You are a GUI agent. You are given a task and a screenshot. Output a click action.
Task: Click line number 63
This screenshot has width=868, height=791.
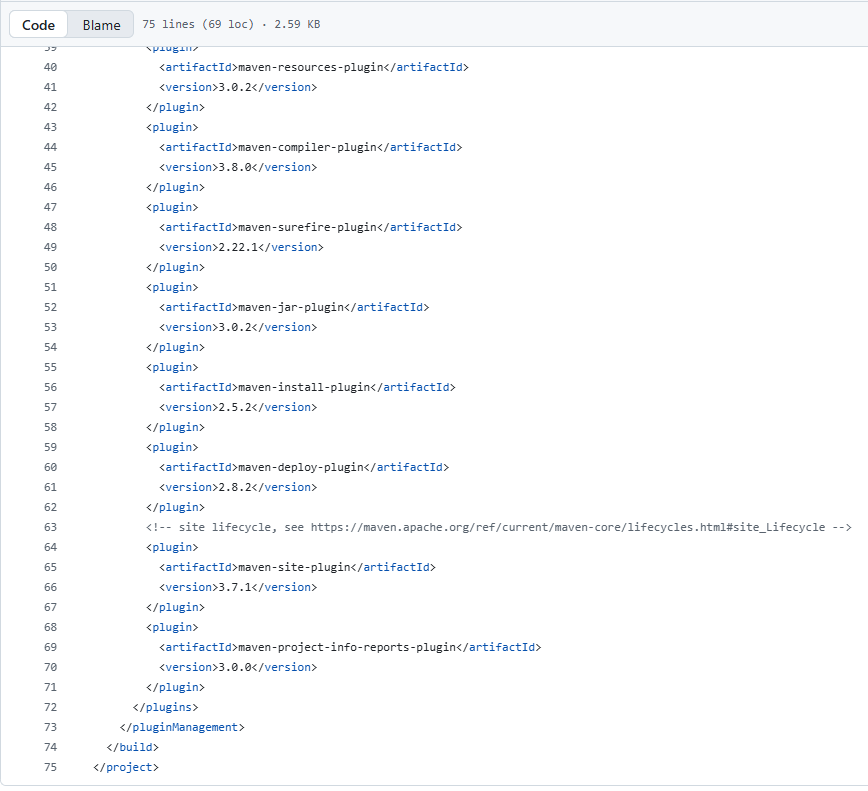(x=50, y=527)
